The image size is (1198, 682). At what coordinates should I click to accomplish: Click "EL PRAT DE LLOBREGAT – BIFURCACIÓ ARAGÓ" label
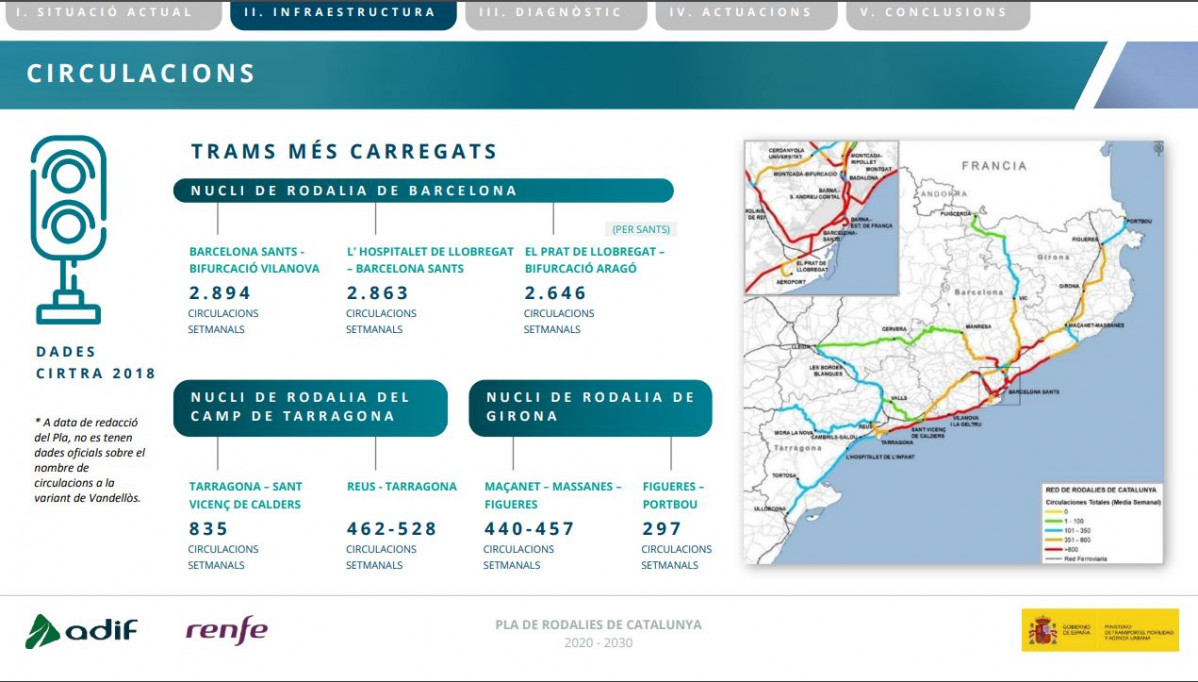click(594, 260)
